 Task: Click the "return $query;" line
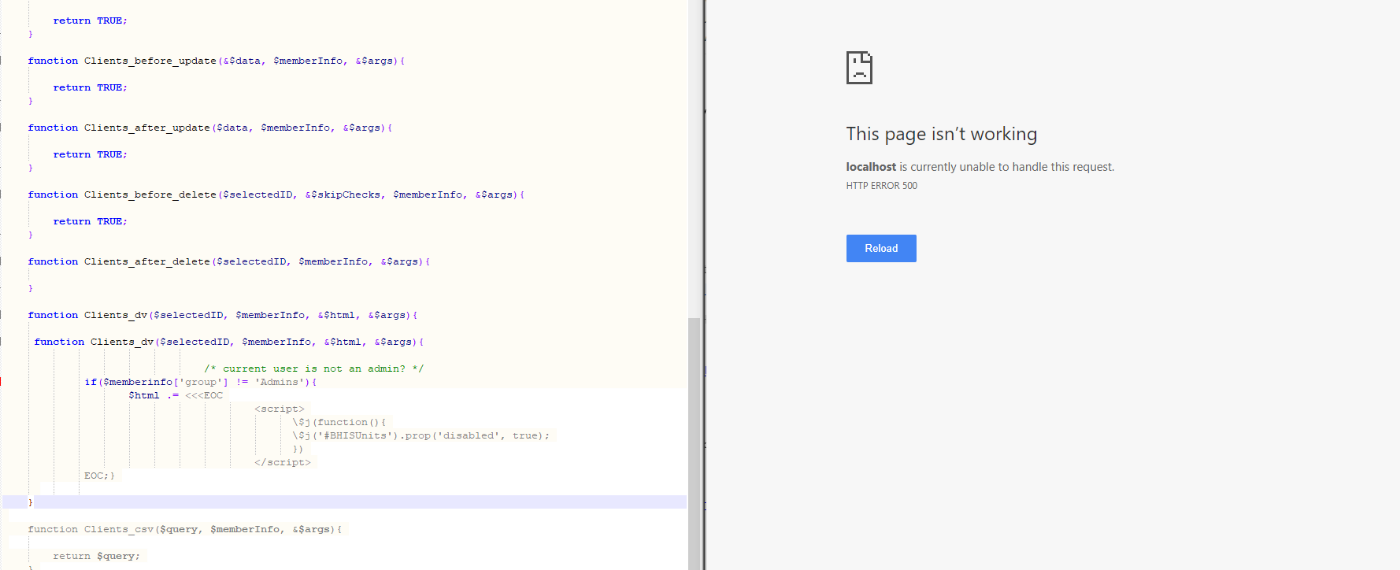[x=97, y=556]
